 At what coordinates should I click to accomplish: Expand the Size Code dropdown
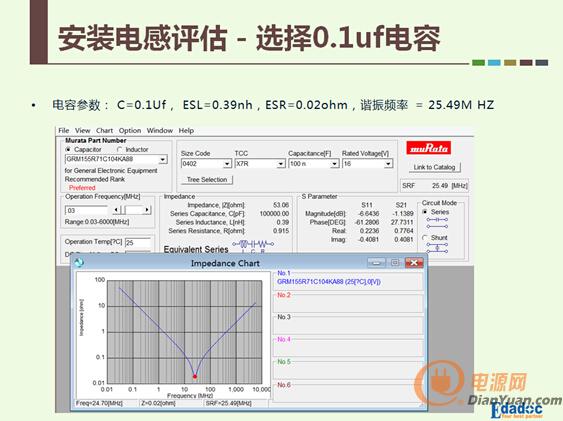227,164
